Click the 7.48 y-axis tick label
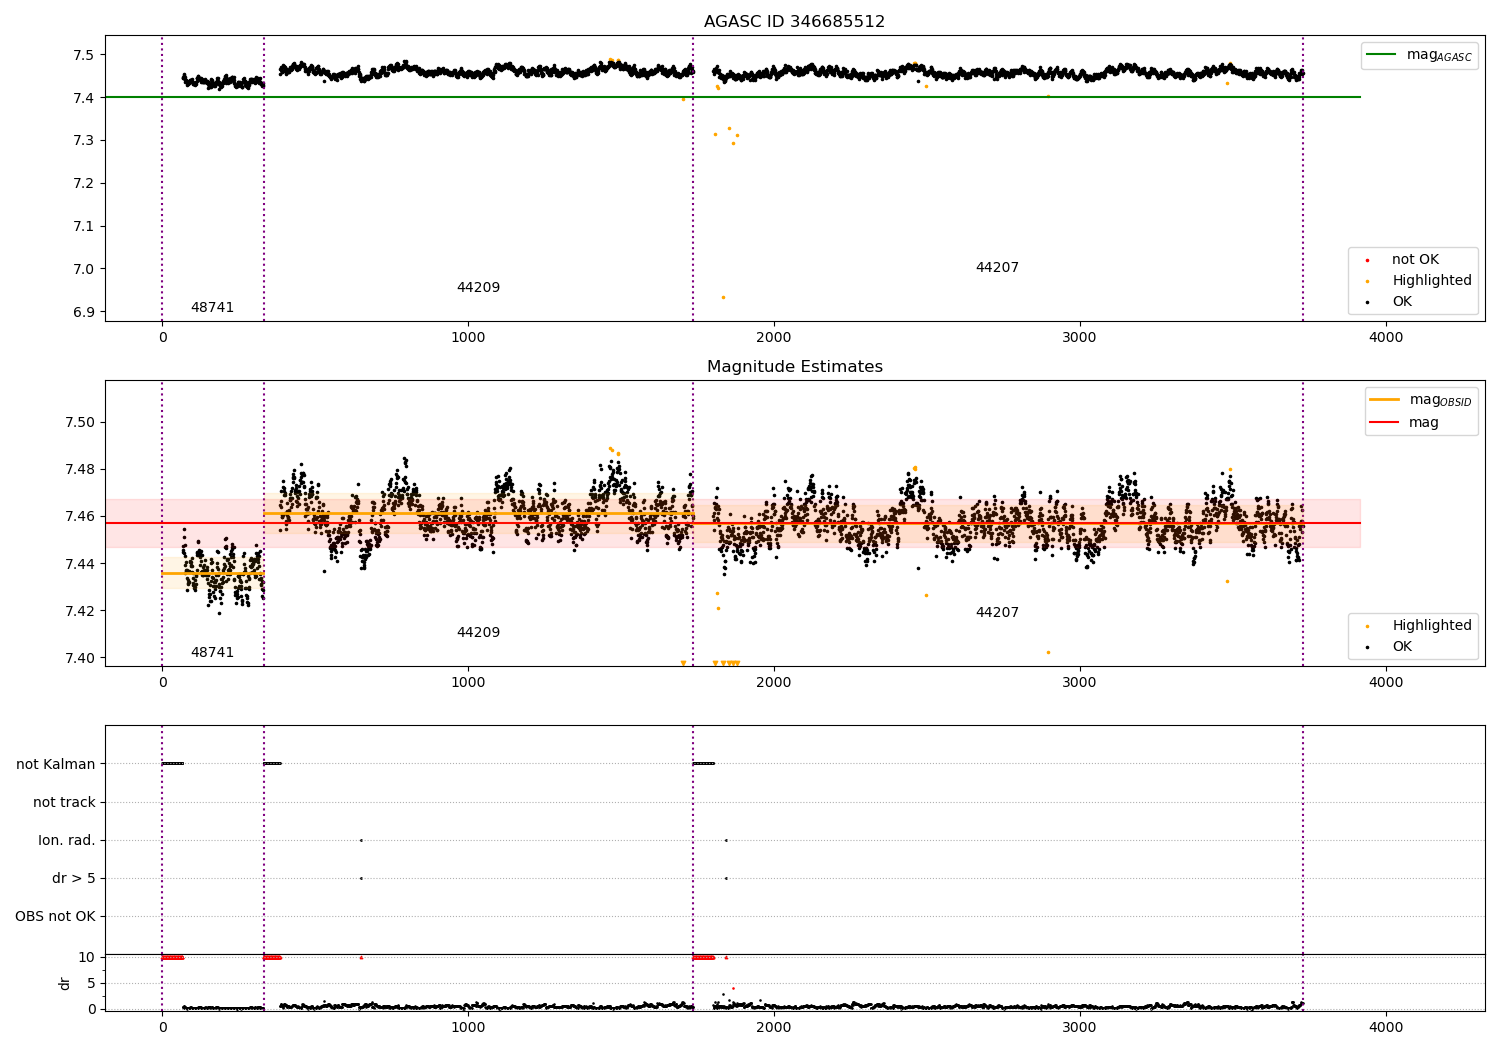1500x1050 pixels. [79, 470]
